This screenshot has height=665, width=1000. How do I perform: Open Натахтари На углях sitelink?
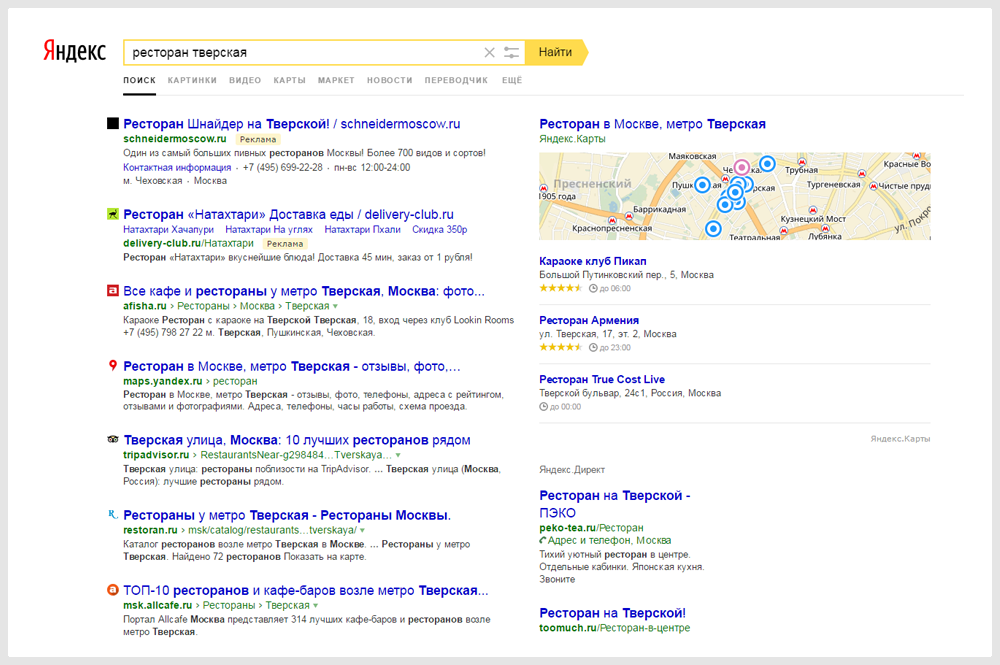point(269,230)
